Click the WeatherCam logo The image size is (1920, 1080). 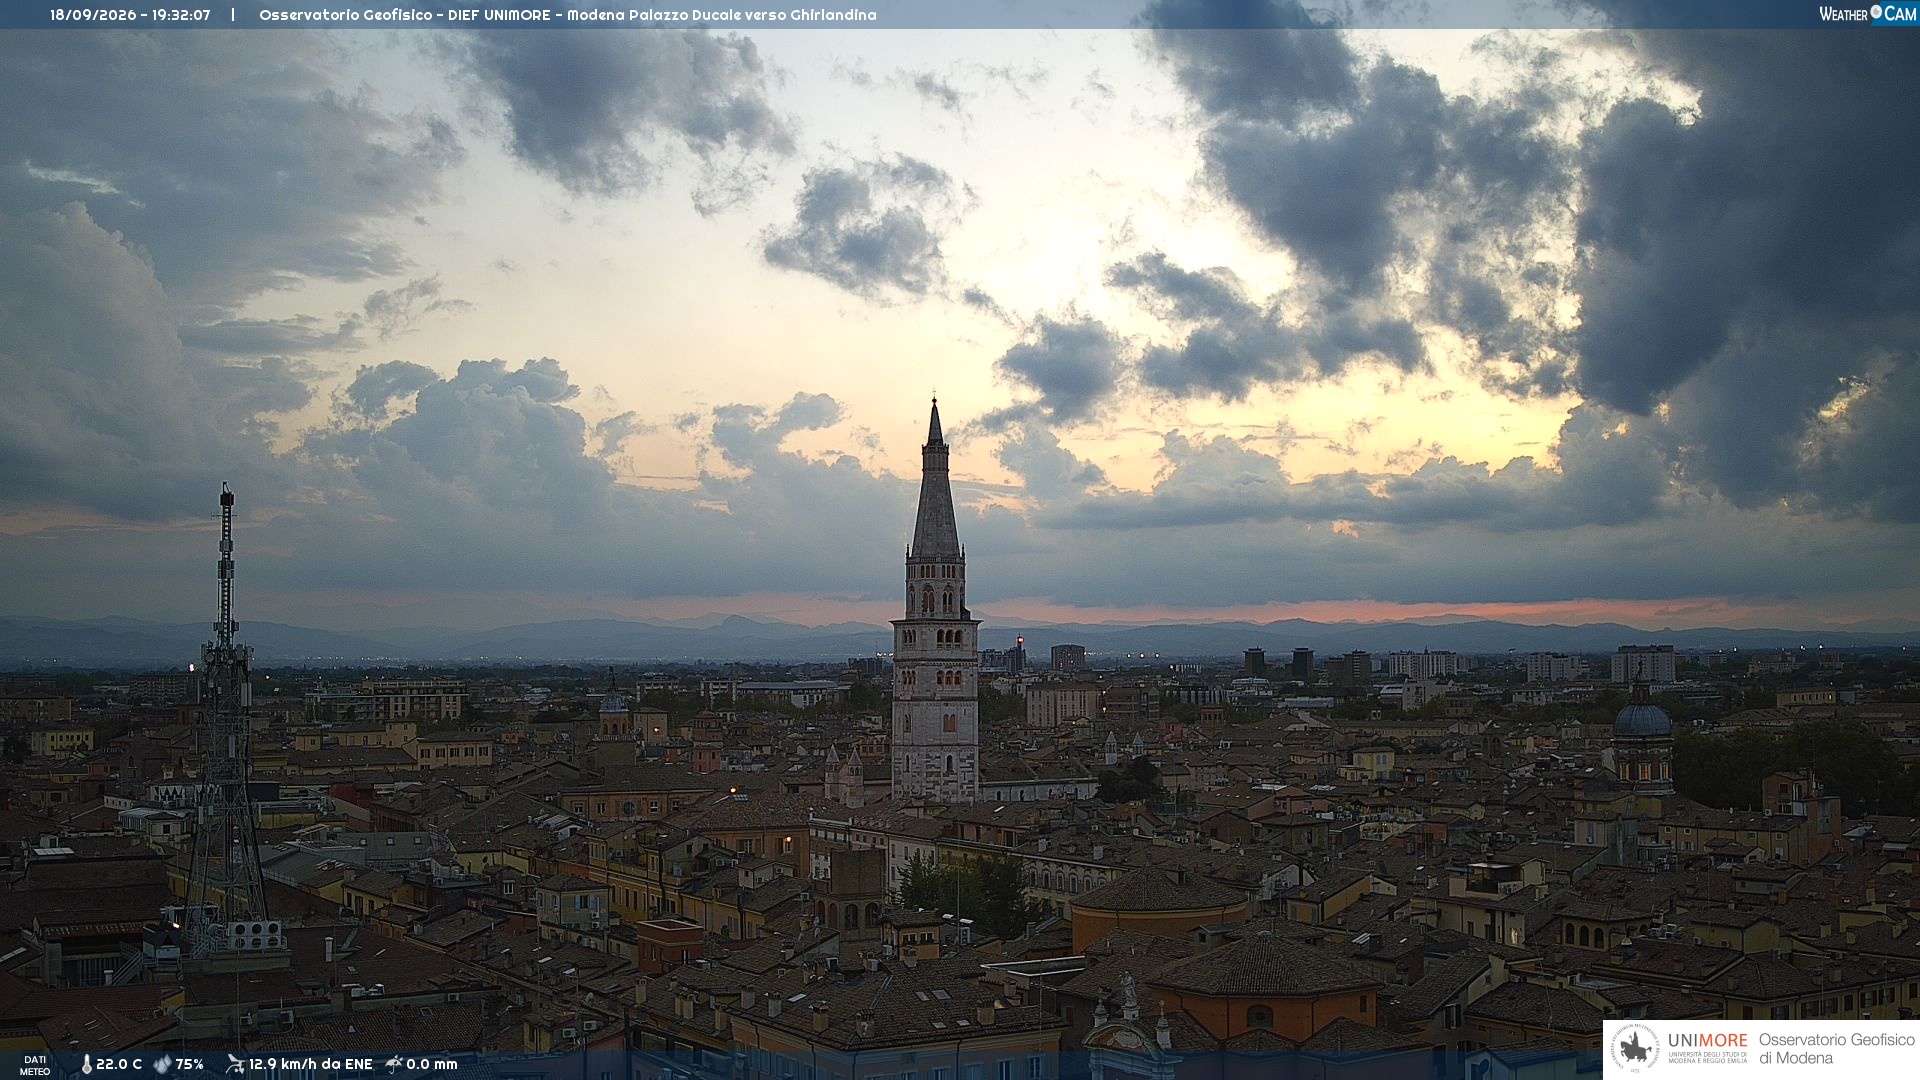(x=1867, y=14)
